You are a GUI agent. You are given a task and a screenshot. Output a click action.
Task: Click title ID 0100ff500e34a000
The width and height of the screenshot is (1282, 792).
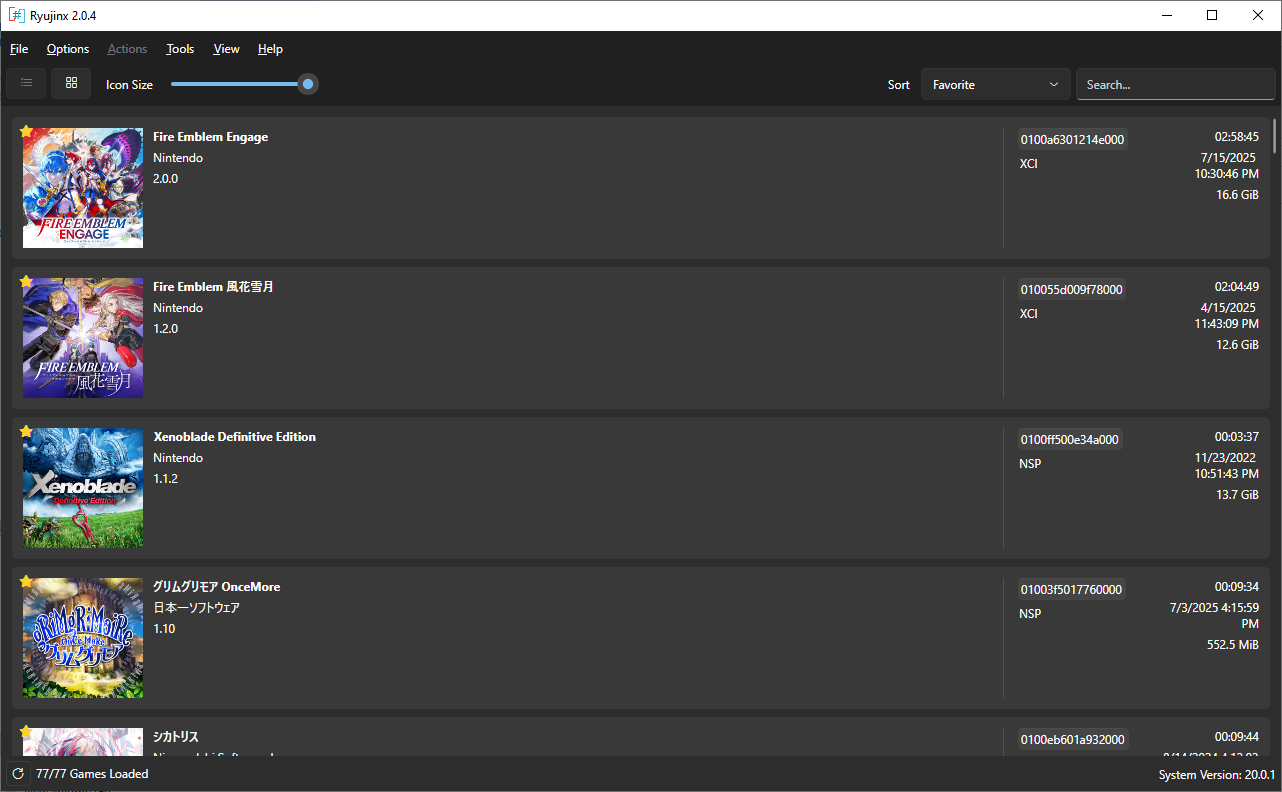(1070, 439)
